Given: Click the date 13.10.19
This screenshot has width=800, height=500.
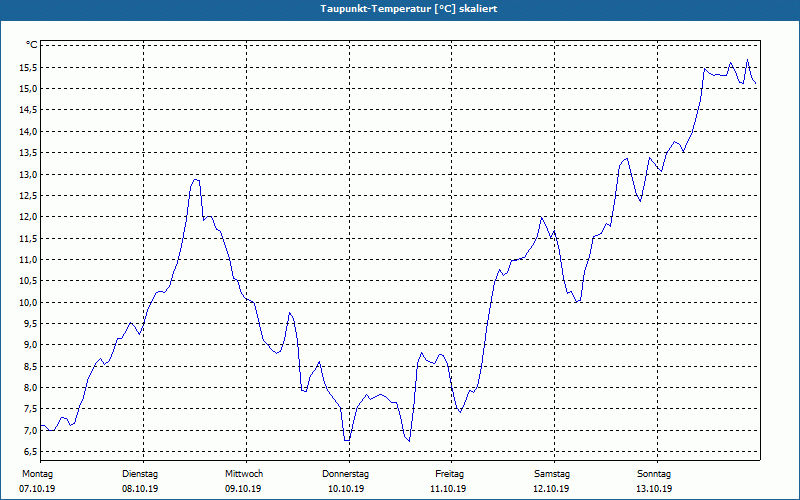Looking at the screenshot, I should [x=654, y=489].
